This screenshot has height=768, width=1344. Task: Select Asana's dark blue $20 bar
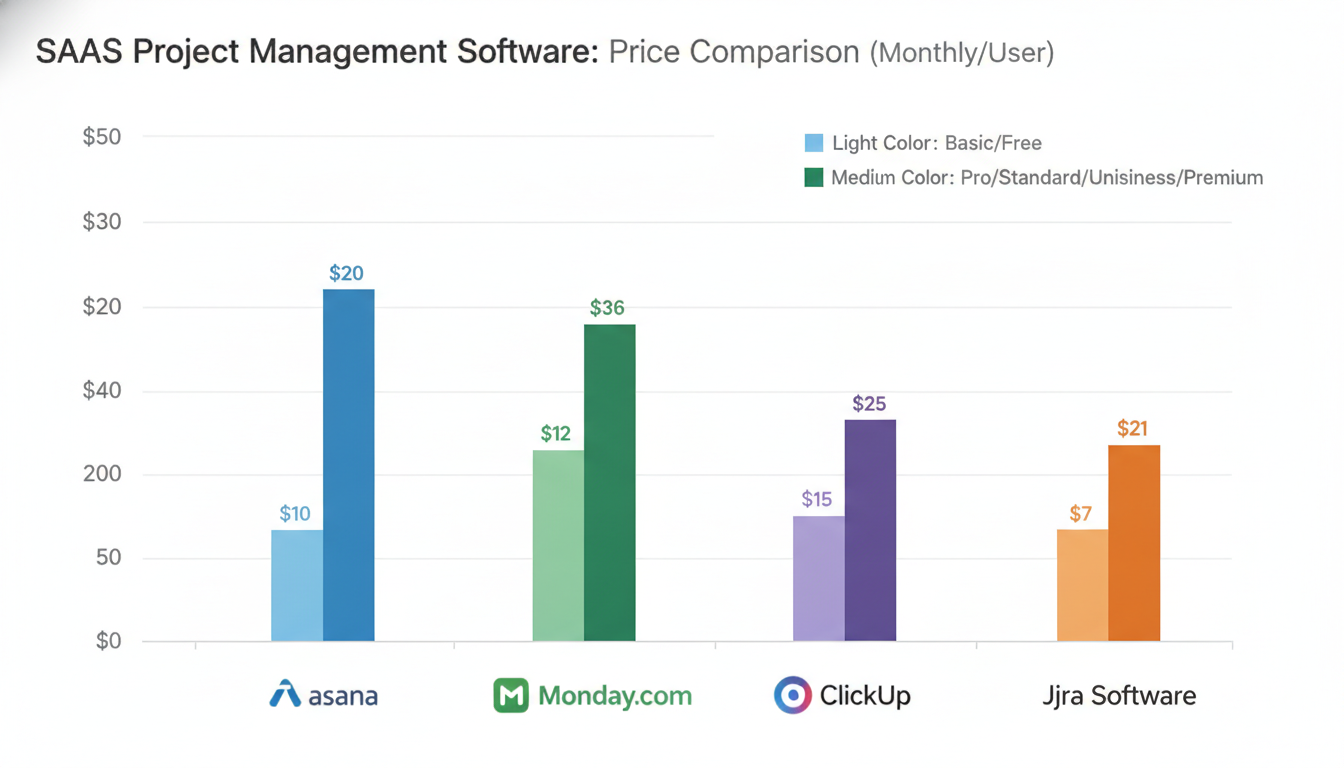click(x=349, y=465)
